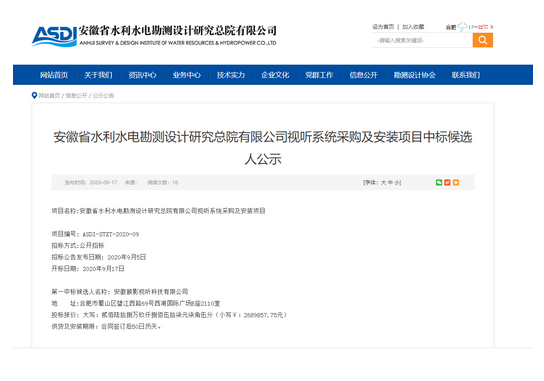Open 业务中心 navigation menu item

pyautogui.click(x=187, y=75)
